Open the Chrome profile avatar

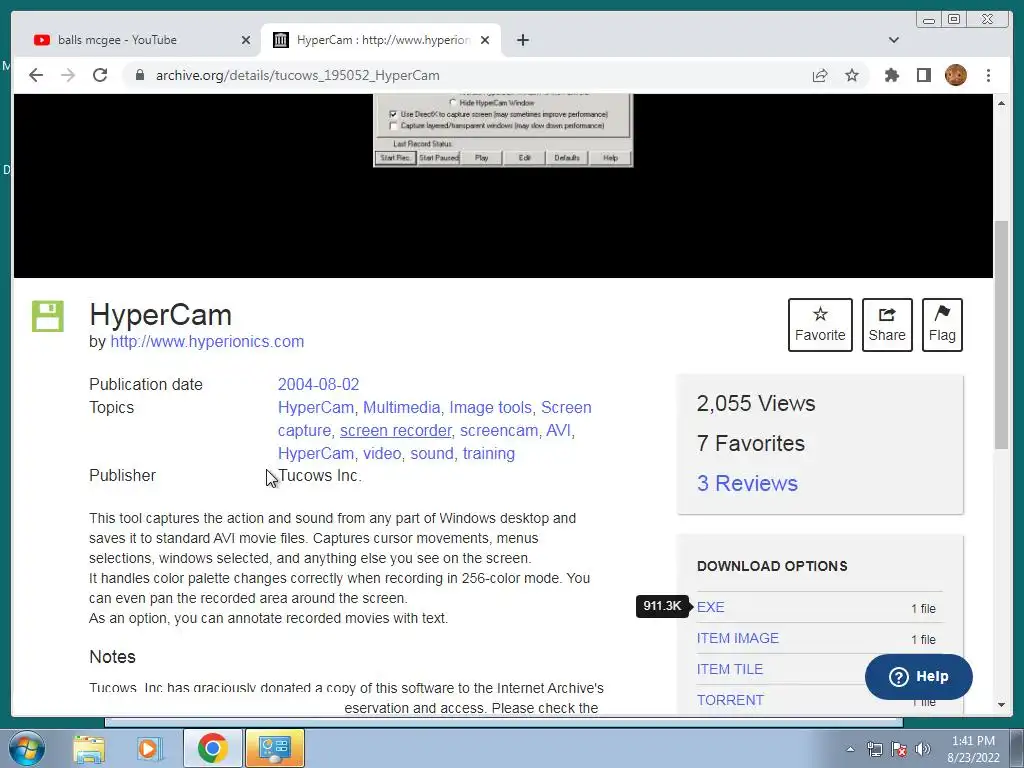tap(955, 75)
